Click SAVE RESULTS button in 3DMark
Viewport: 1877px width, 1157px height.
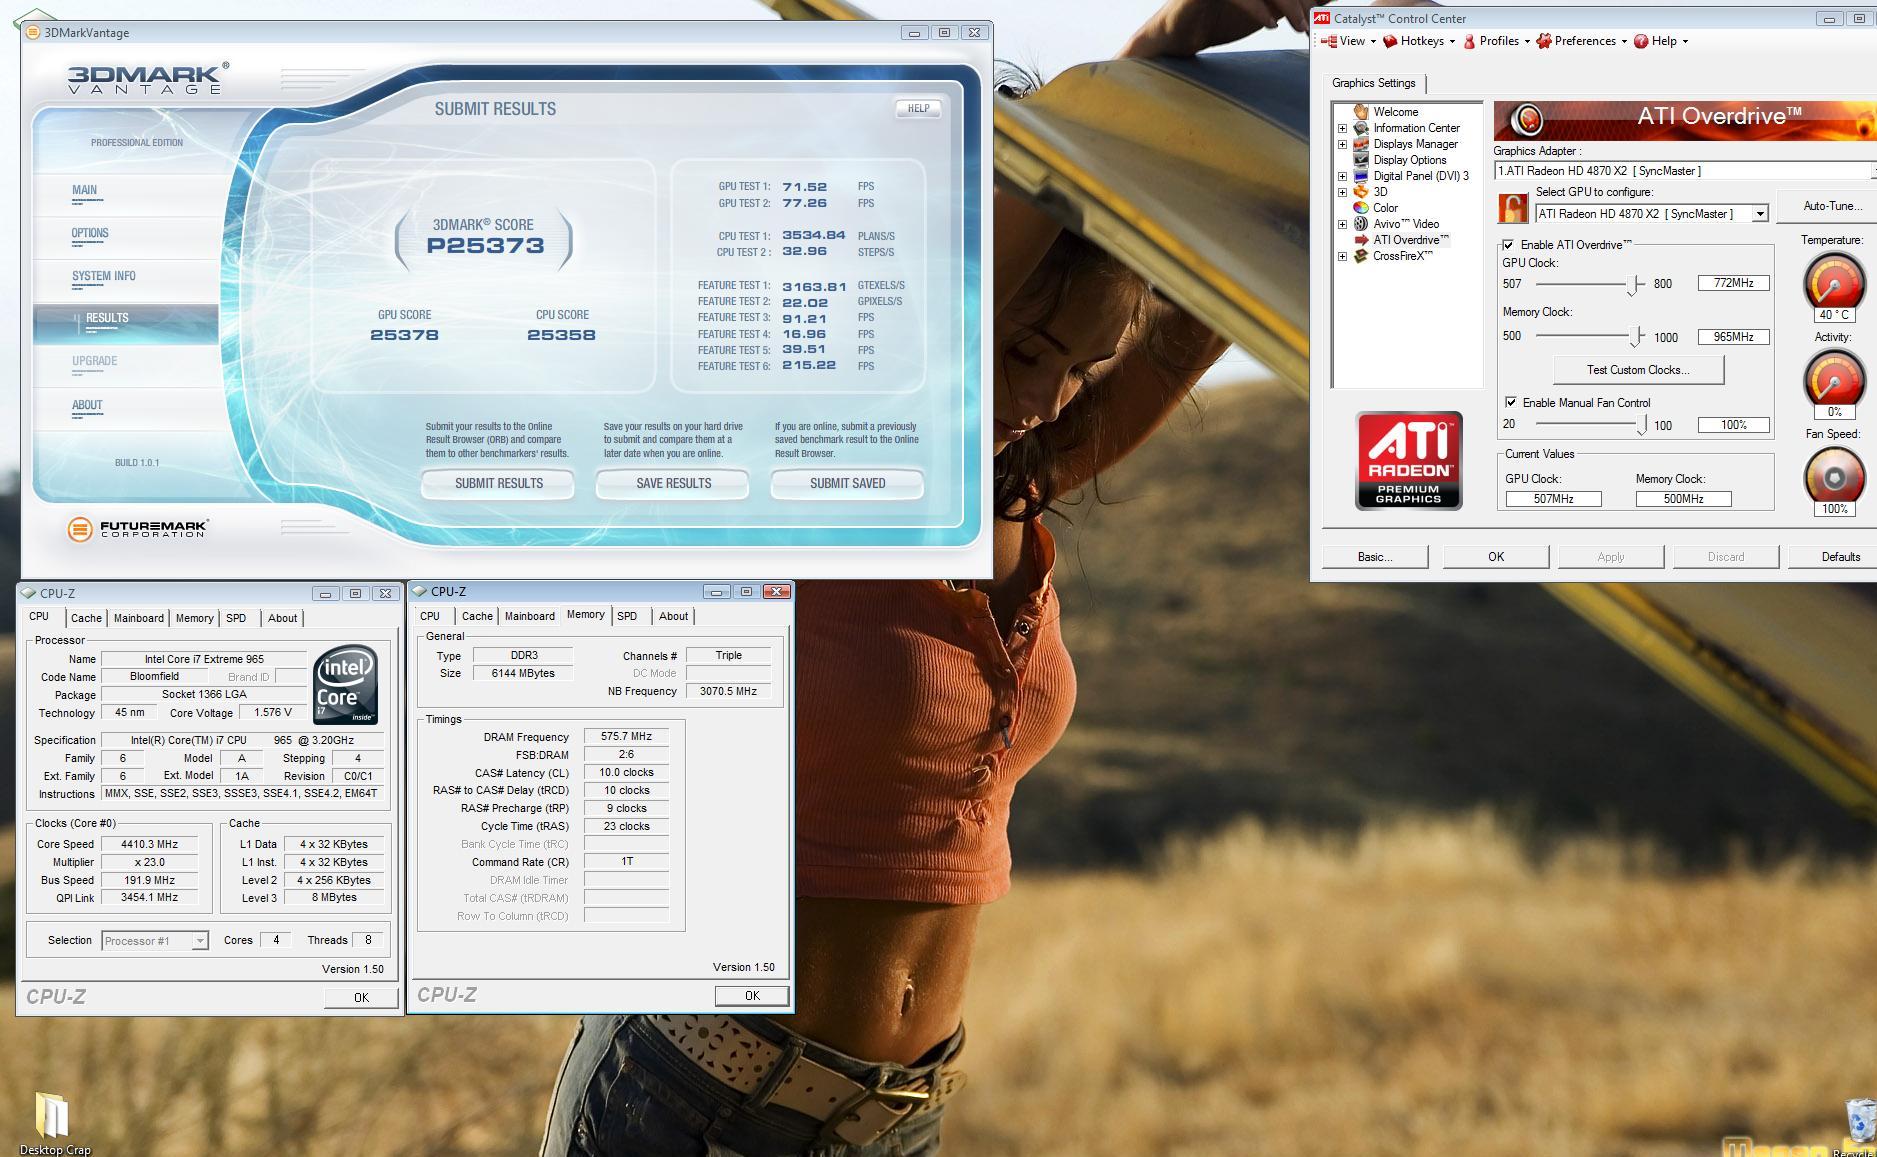tap(673, 483)
